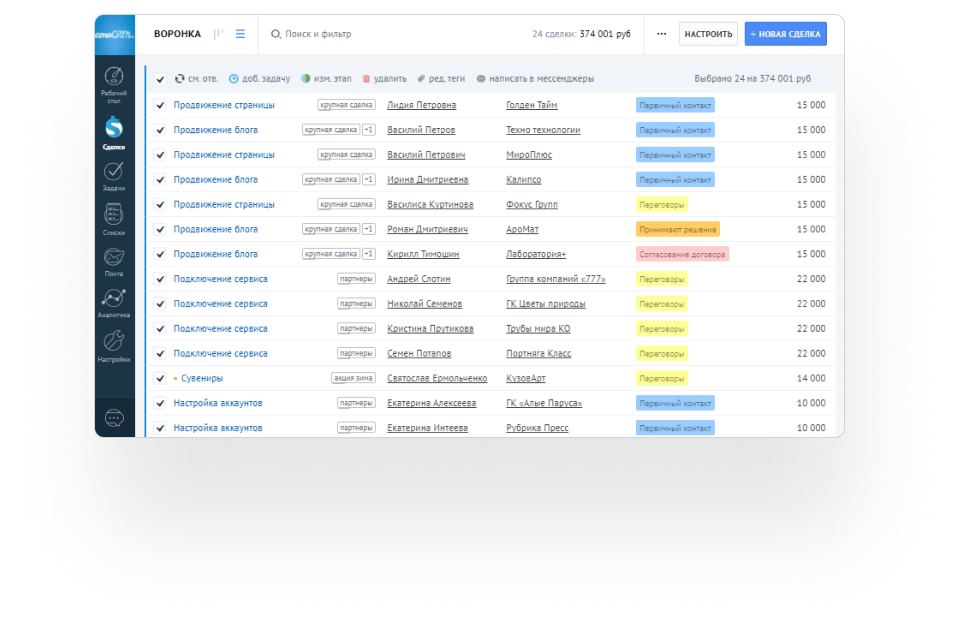Open the Голден Тайм company link

pos(532,105)
